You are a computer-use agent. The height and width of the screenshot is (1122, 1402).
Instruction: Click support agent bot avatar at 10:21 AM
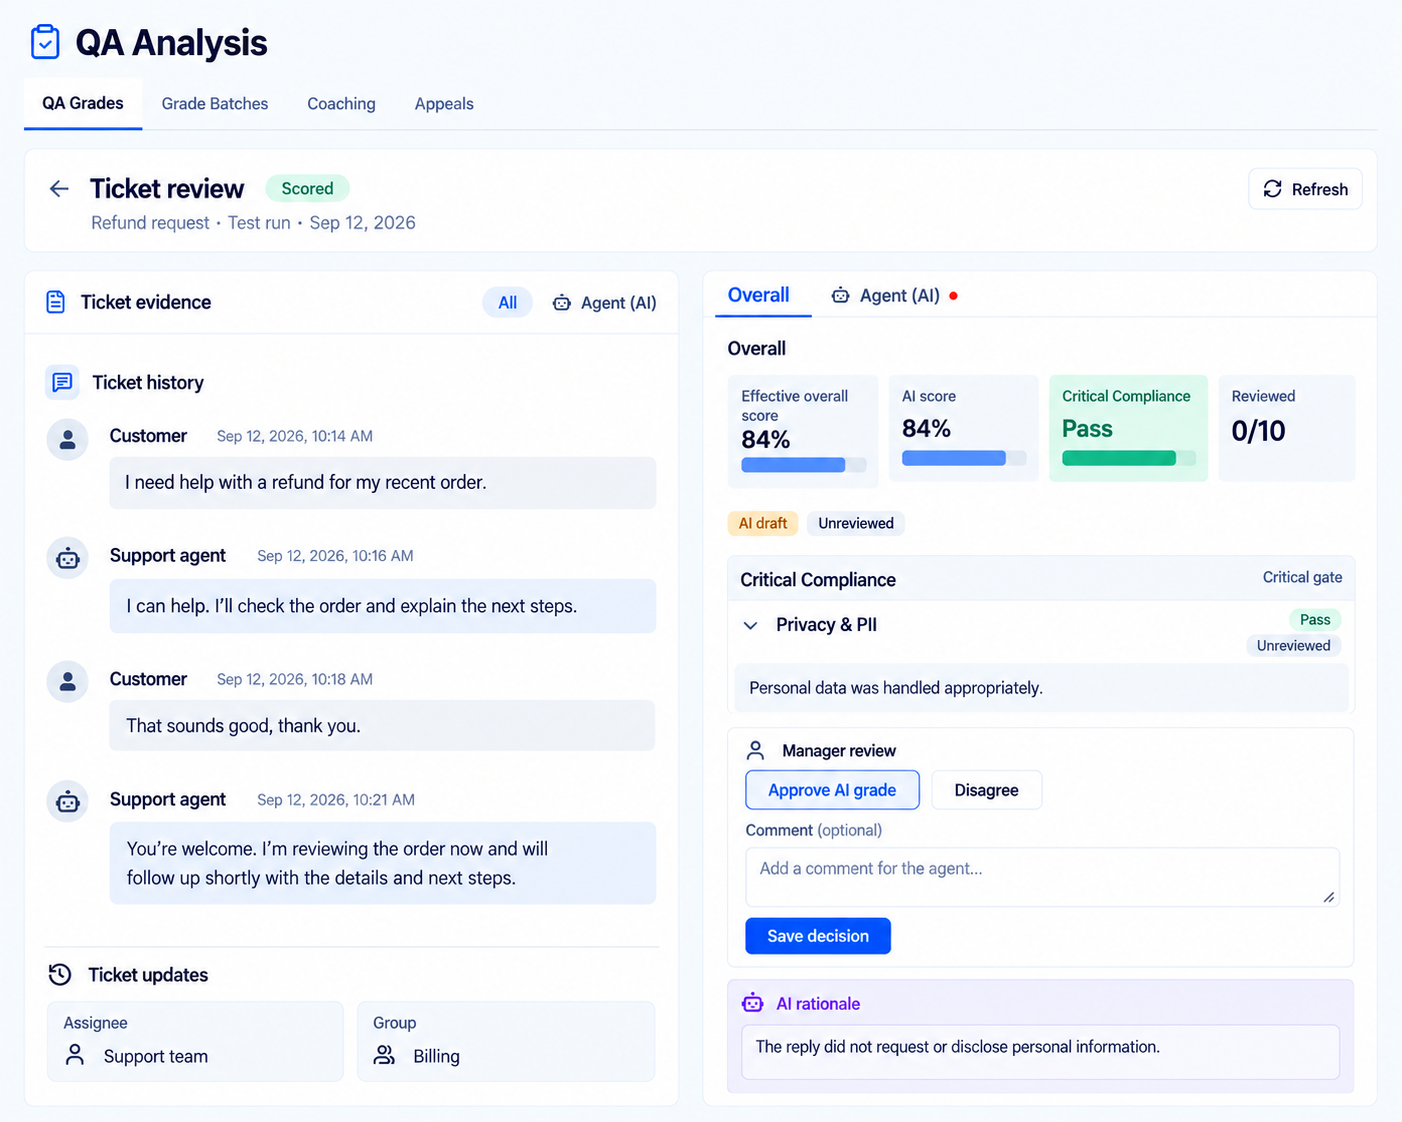(68, 802)
